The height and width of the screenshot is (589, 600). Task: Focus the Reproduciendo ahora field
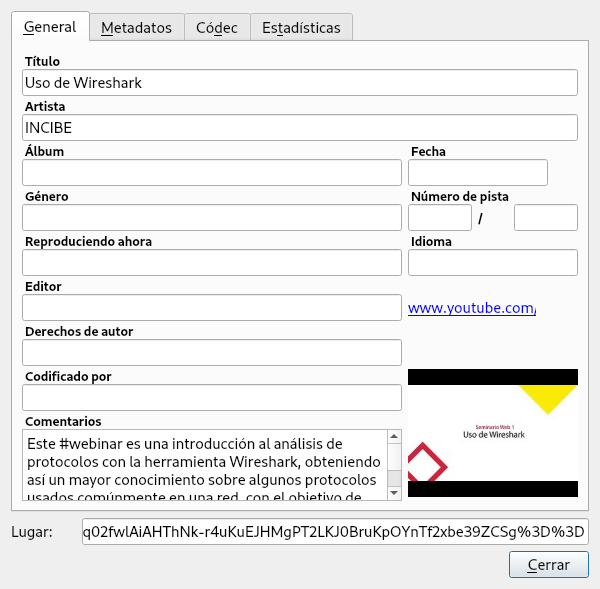tap(212, 263)
